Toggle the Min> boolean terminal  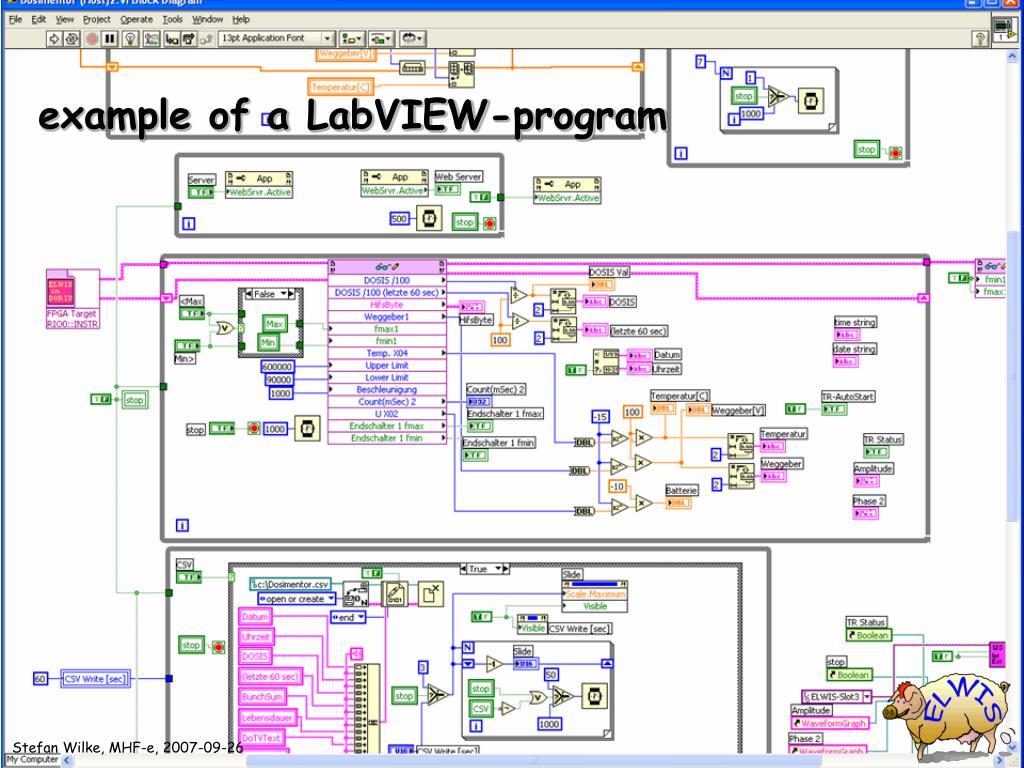tap(187, 345)
